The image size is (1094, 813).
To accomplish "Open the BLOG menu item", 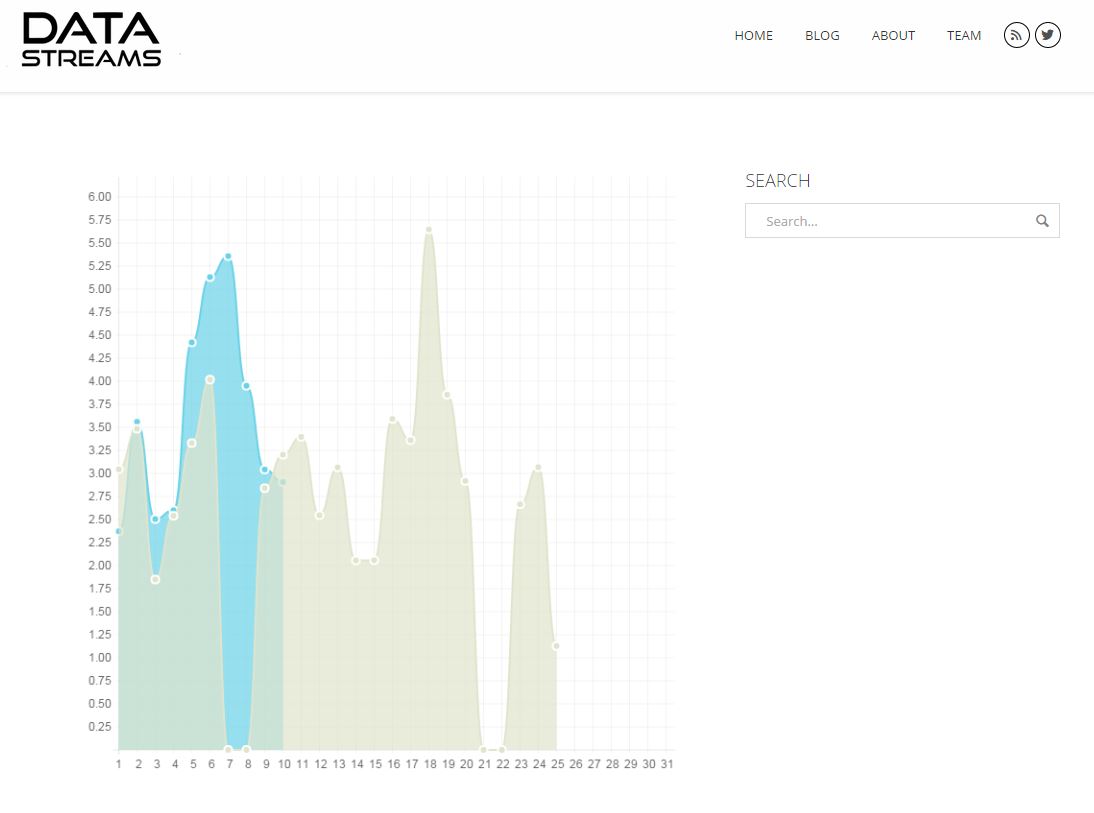I will 822,36.
